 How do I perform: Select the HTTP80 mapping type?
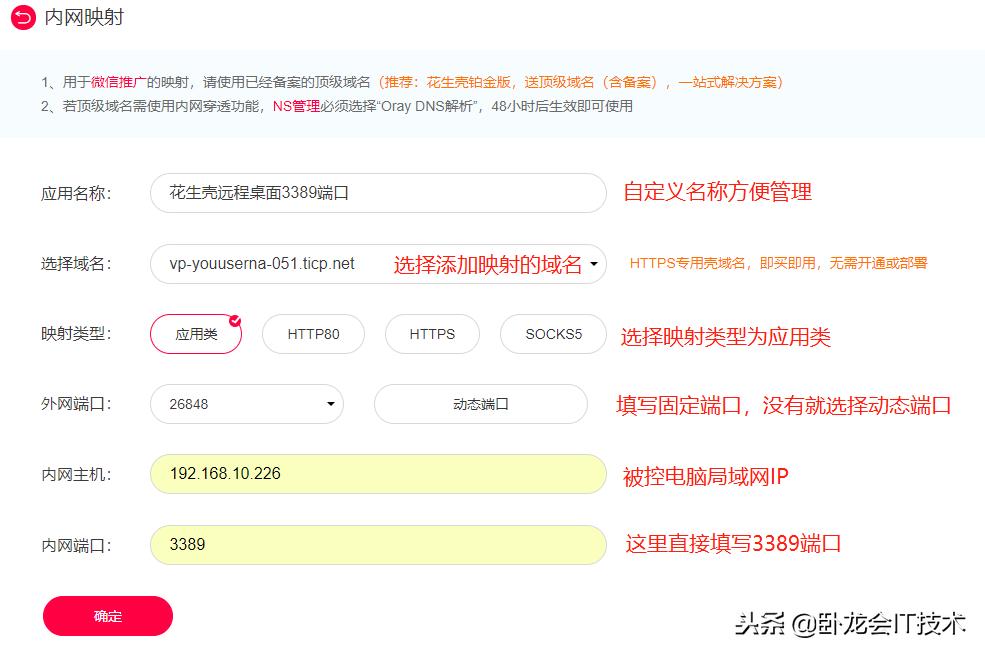pyautogui.click(x=313, y=334)
